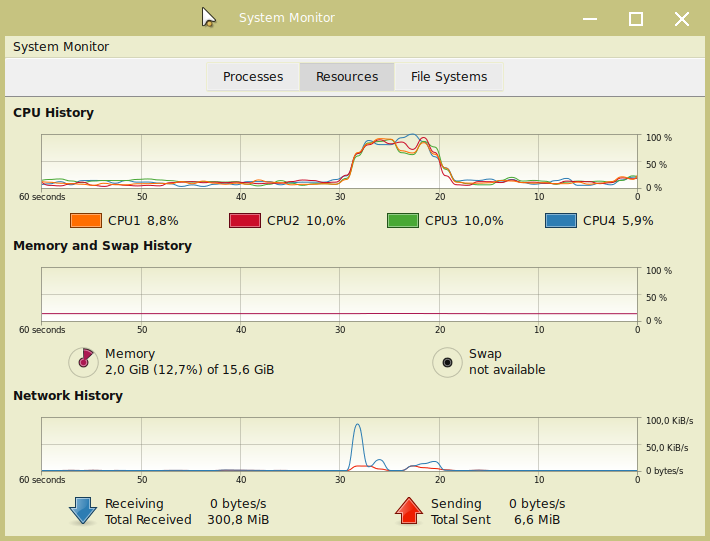Viewport: 710px width, 541px height.
Task: Click the window title 'System Monitor'
Action: (x=287, y=18)
